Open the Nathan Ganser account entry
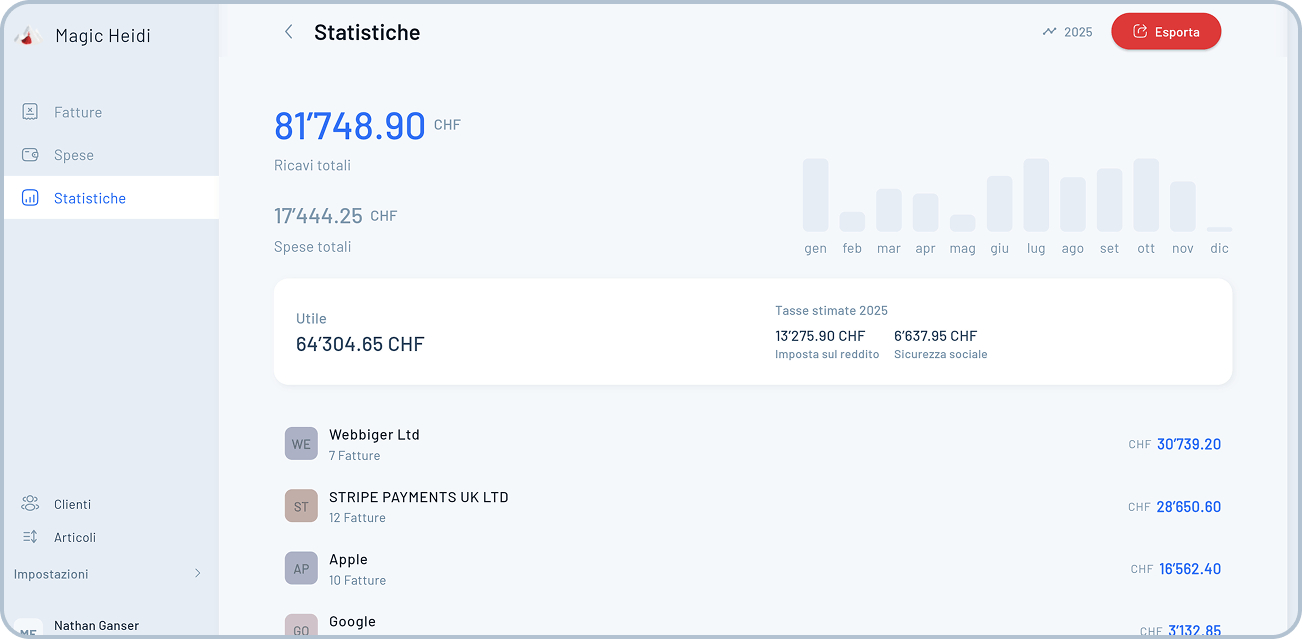 click(96, 624)
